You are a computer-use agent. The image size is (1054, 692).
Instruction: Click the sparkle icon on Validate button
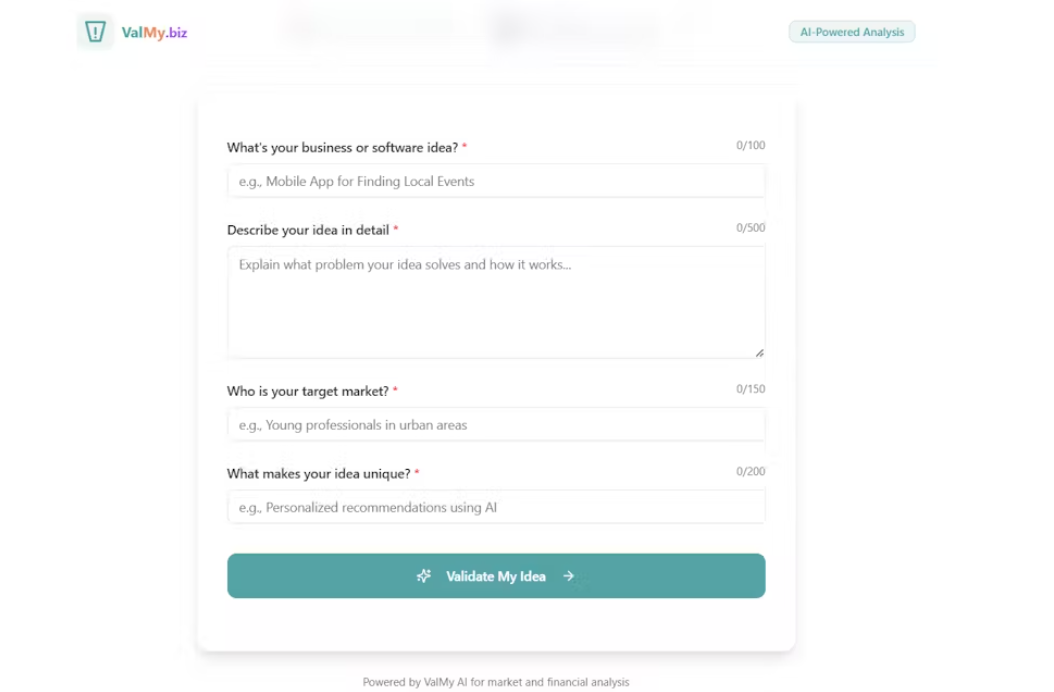423,576
